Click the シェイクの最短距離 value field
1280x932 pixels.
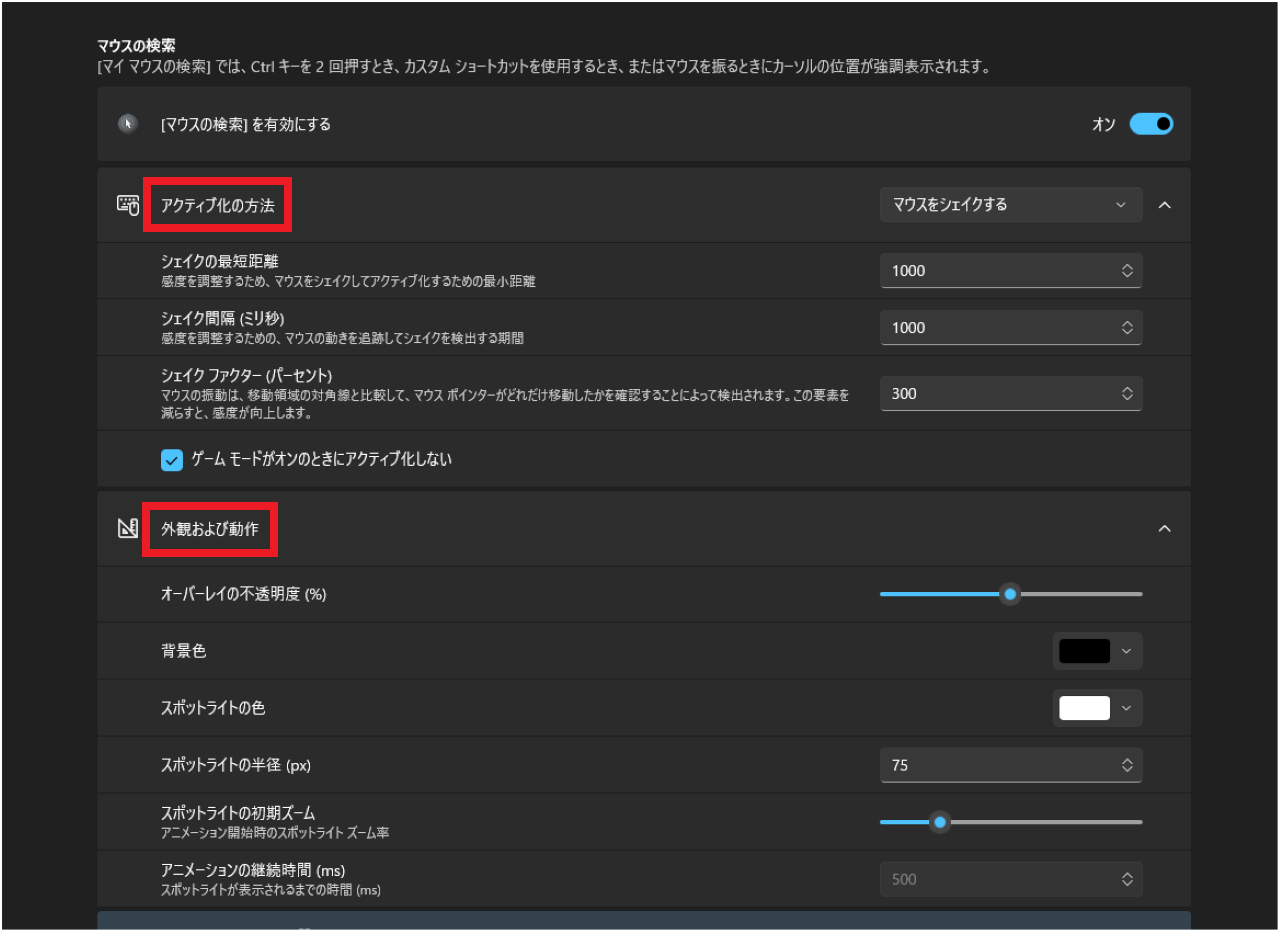(995, 271)
